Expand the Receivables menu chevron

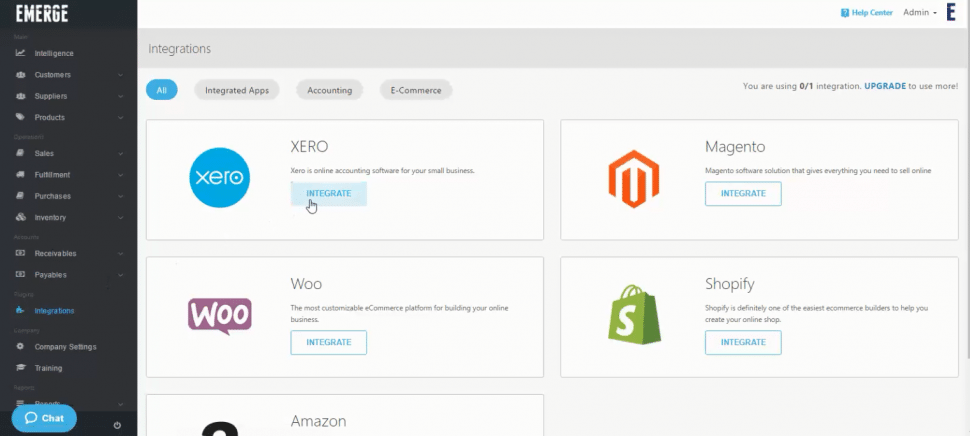tap(120, 254)
